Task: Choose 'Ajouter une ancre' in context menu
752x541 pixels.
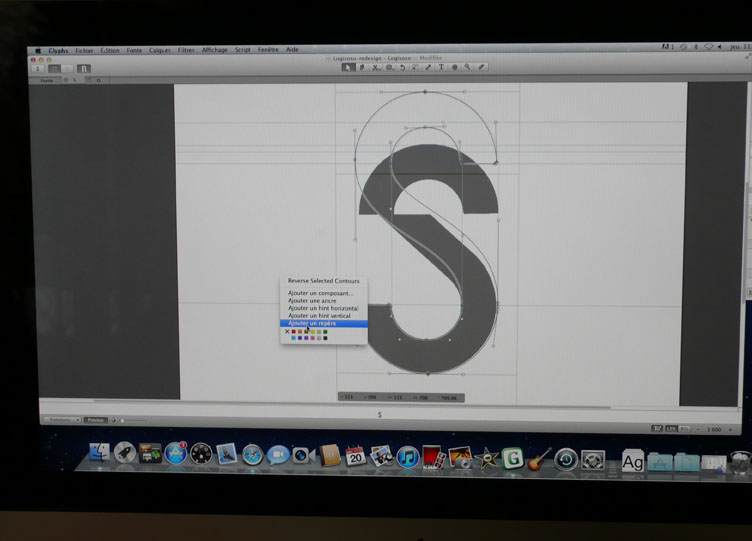Action: 311,301
